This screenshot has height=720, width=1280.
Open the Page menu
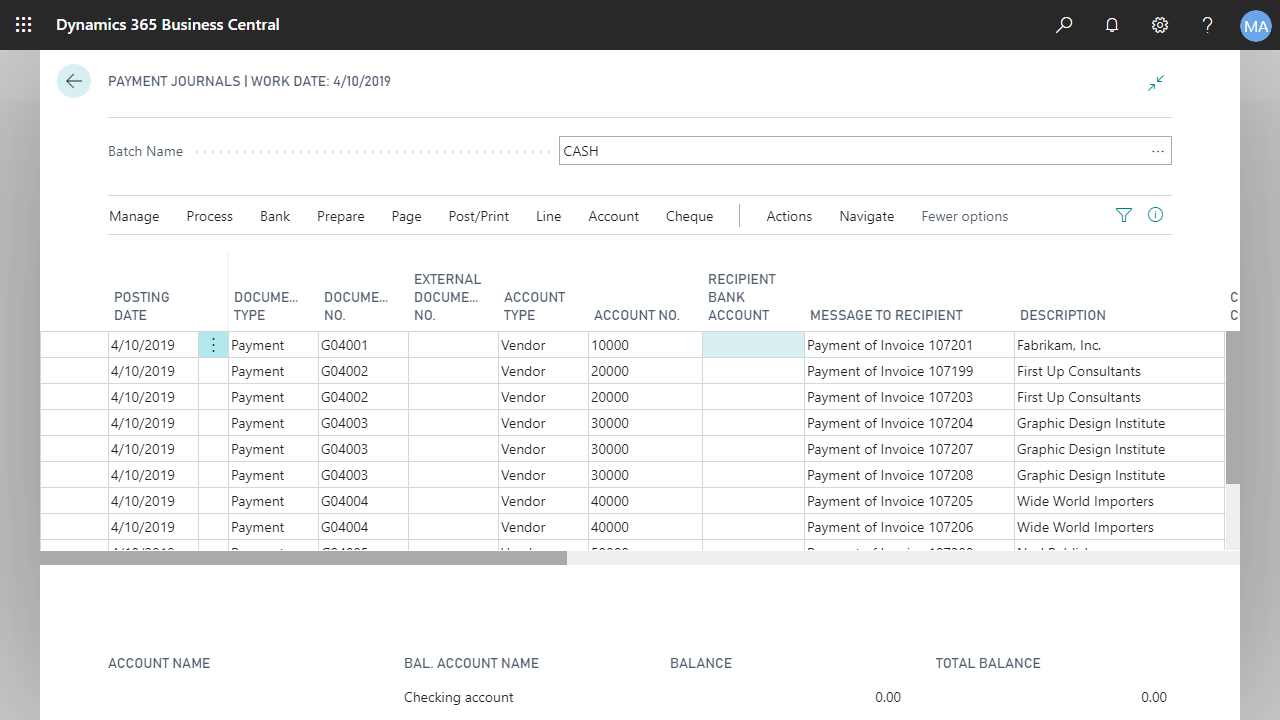tap(406, 216)
